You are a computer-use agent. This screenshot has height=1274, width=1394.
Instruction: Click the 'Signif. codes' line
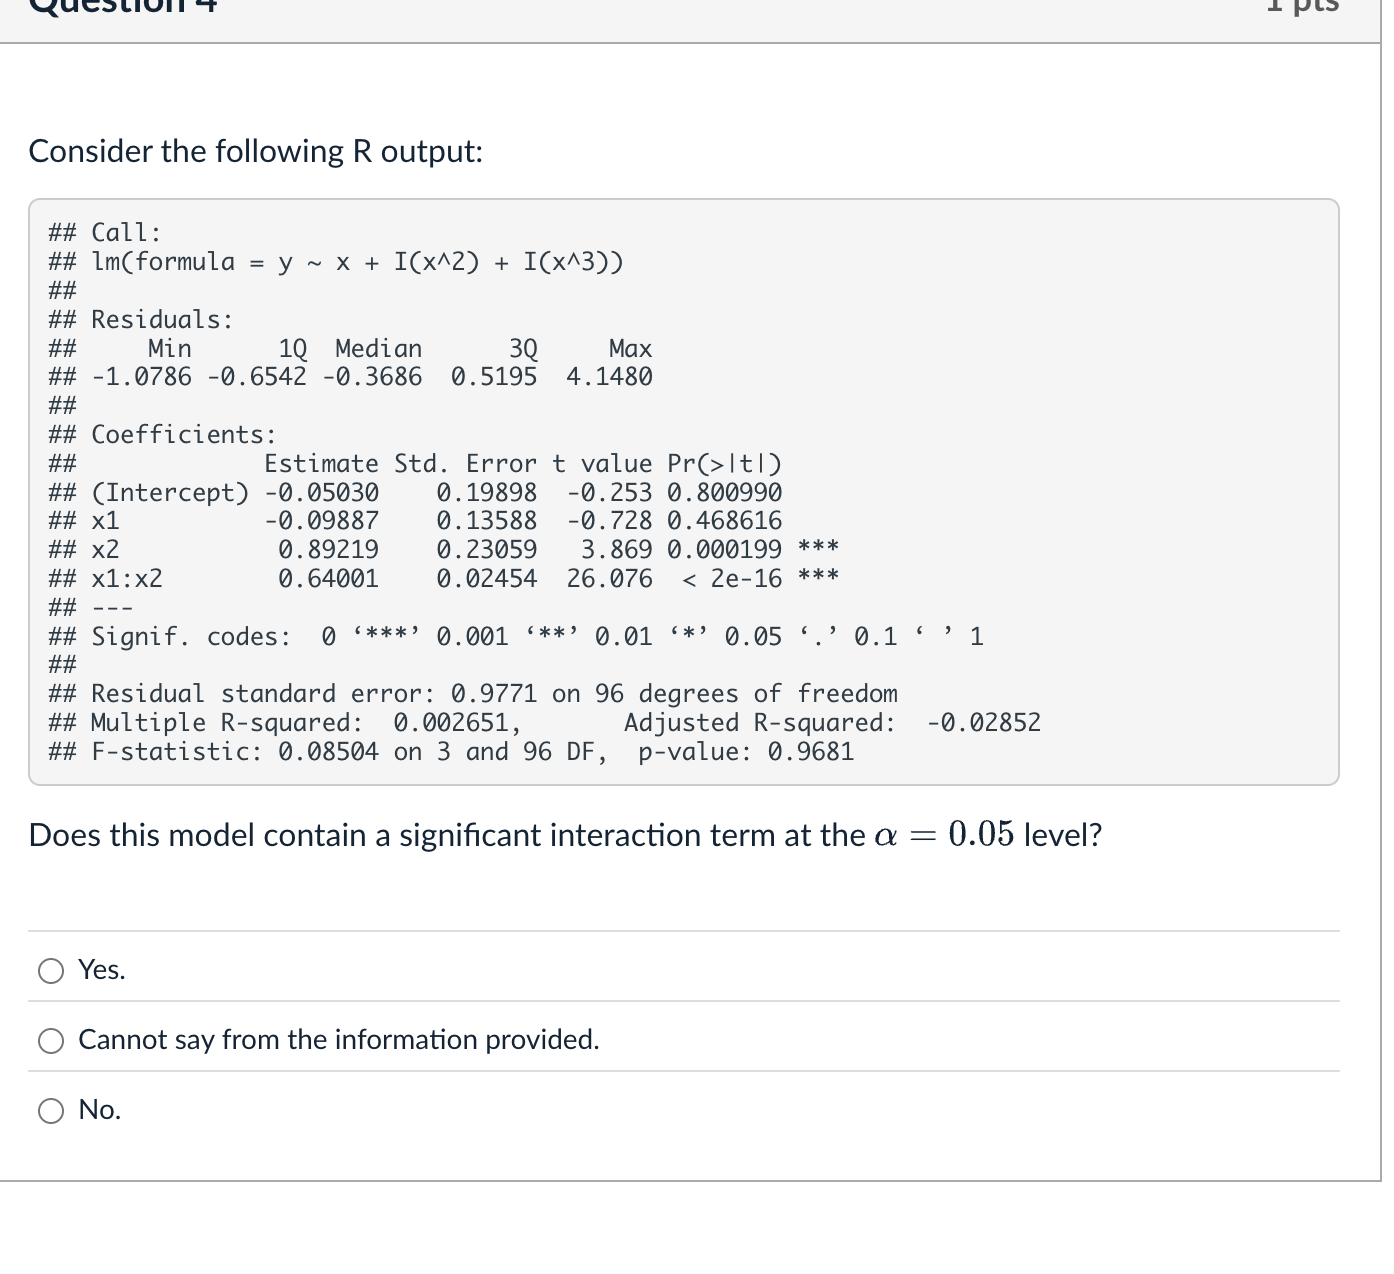coord(516,637)
